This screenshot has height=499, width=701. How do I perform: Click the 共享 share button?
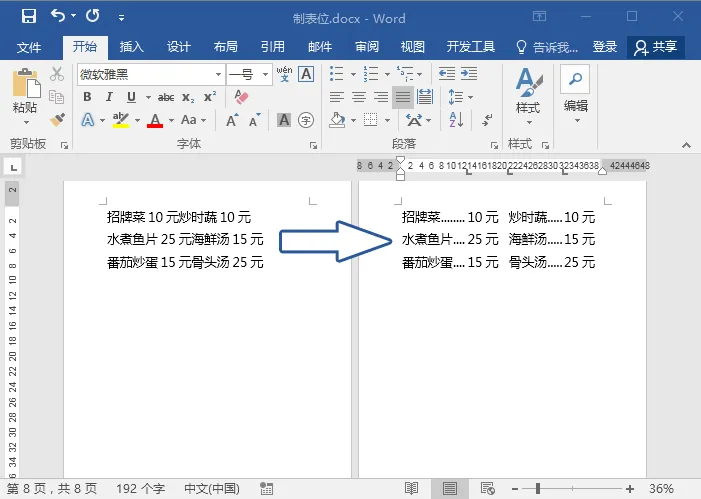click(656, 47)
